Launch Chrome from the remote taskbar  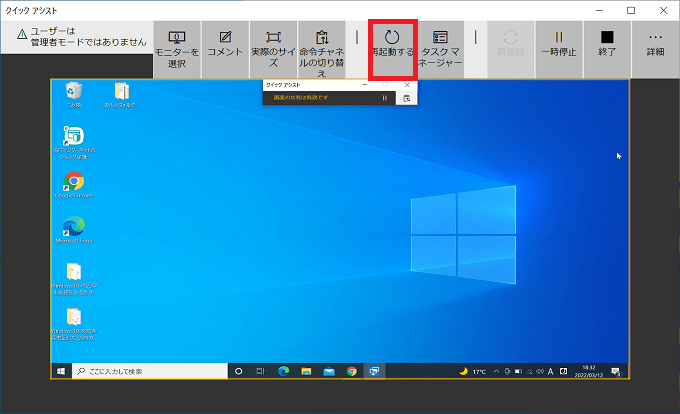(352, 372)
